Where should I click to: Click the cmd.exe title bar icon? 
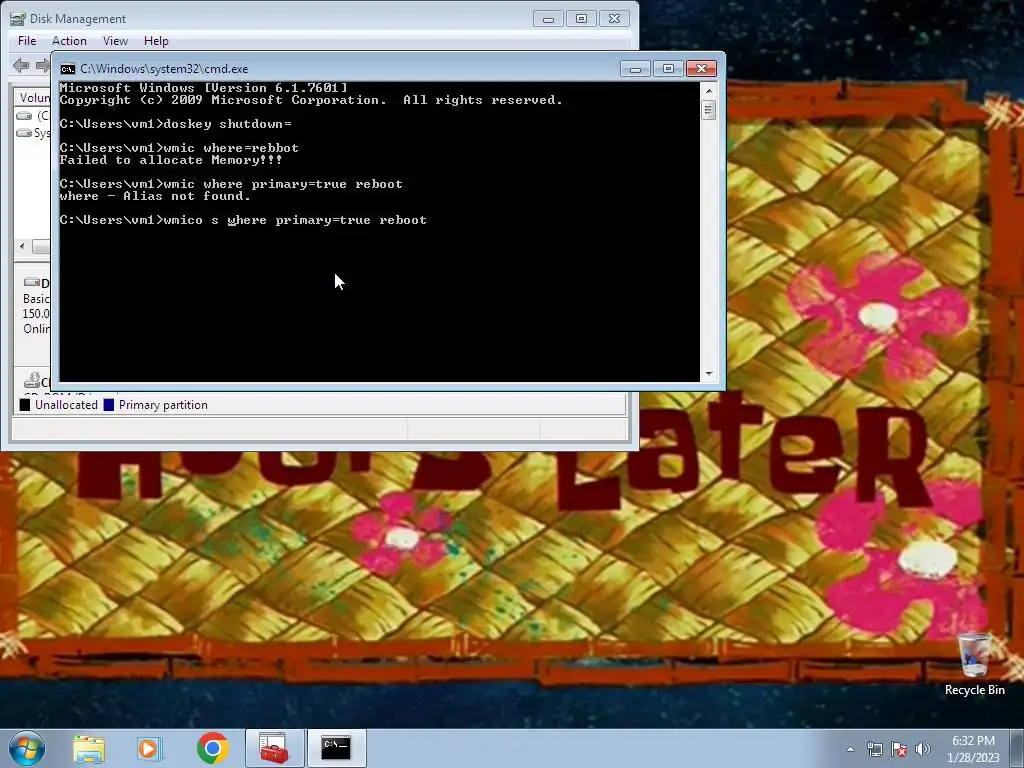tap(67, 69)
